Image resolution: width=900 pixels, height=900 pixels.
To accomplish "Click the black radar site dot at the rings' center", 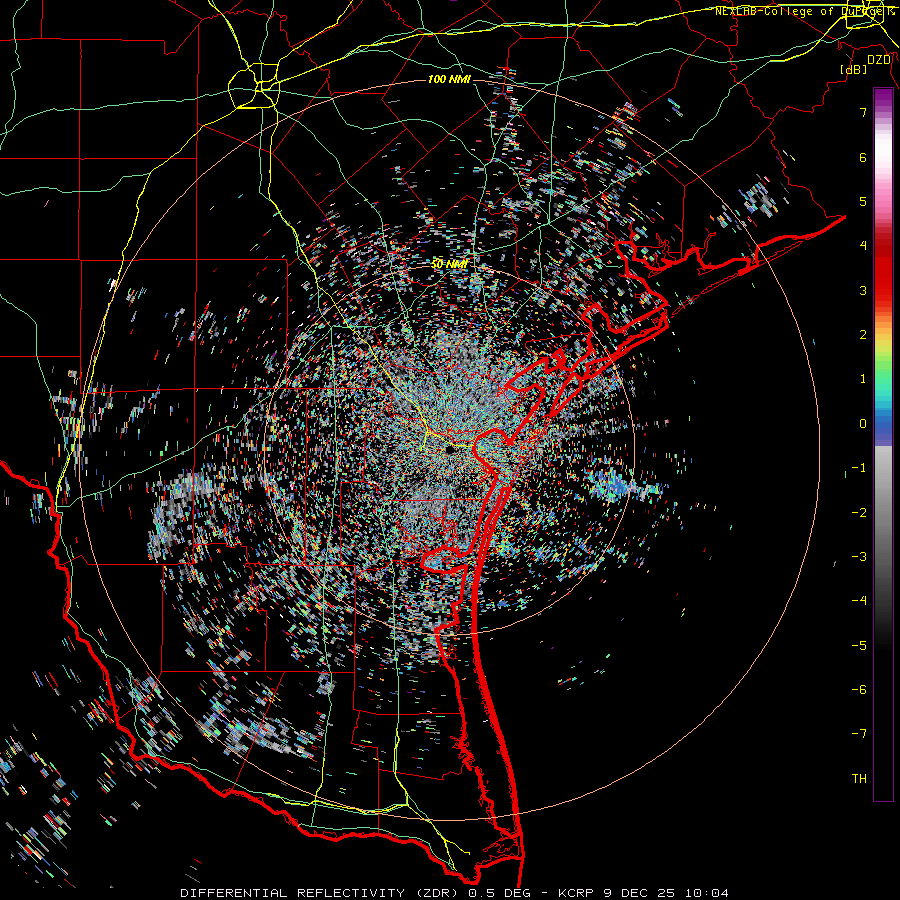I will pos(451,449).
